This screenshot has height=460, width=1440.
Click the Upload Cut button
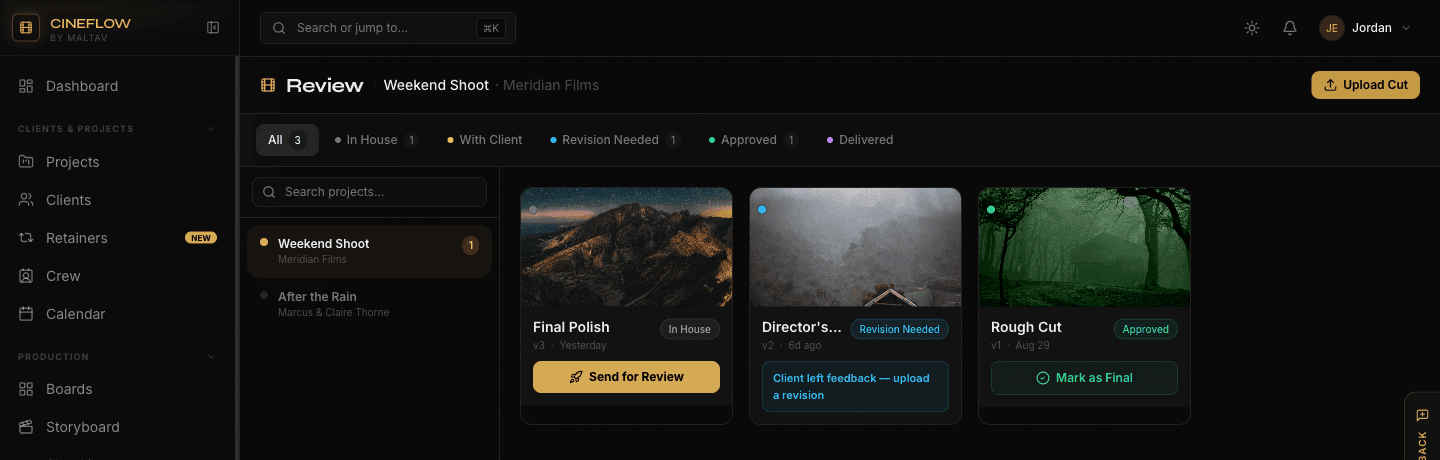[x=1365, y=85]
